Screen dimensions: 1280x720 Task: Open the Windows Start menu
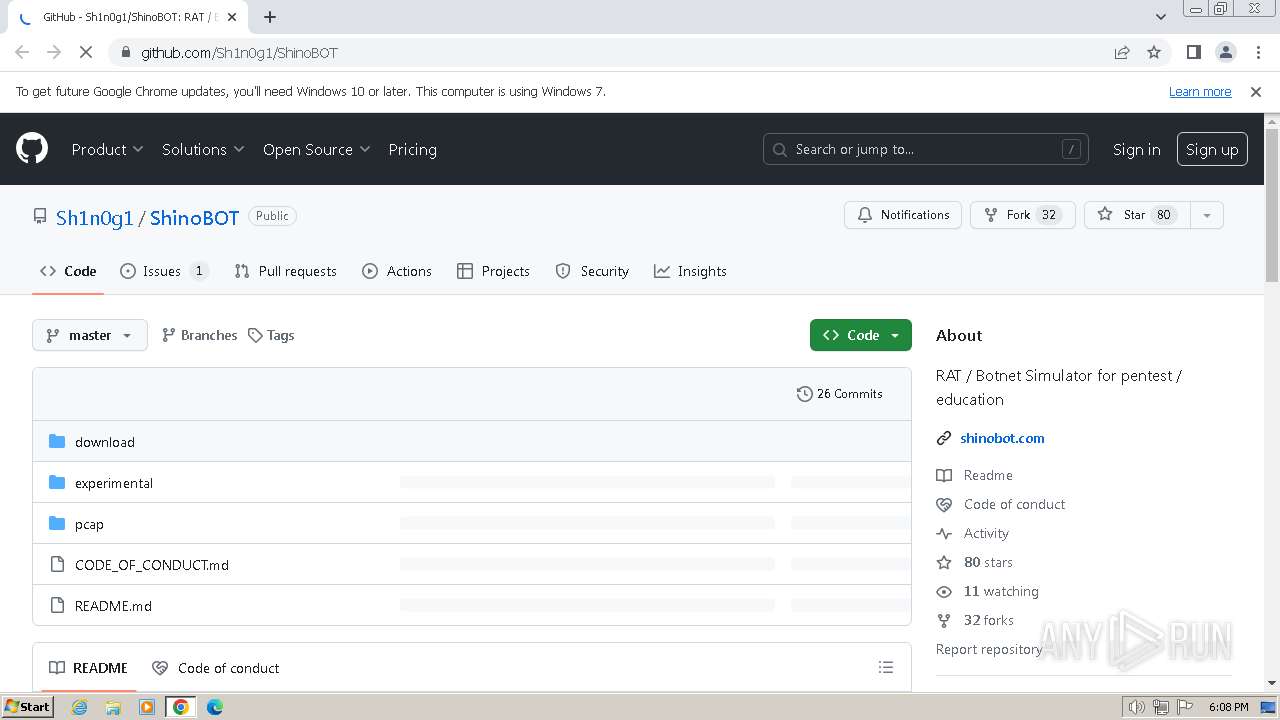27,706
